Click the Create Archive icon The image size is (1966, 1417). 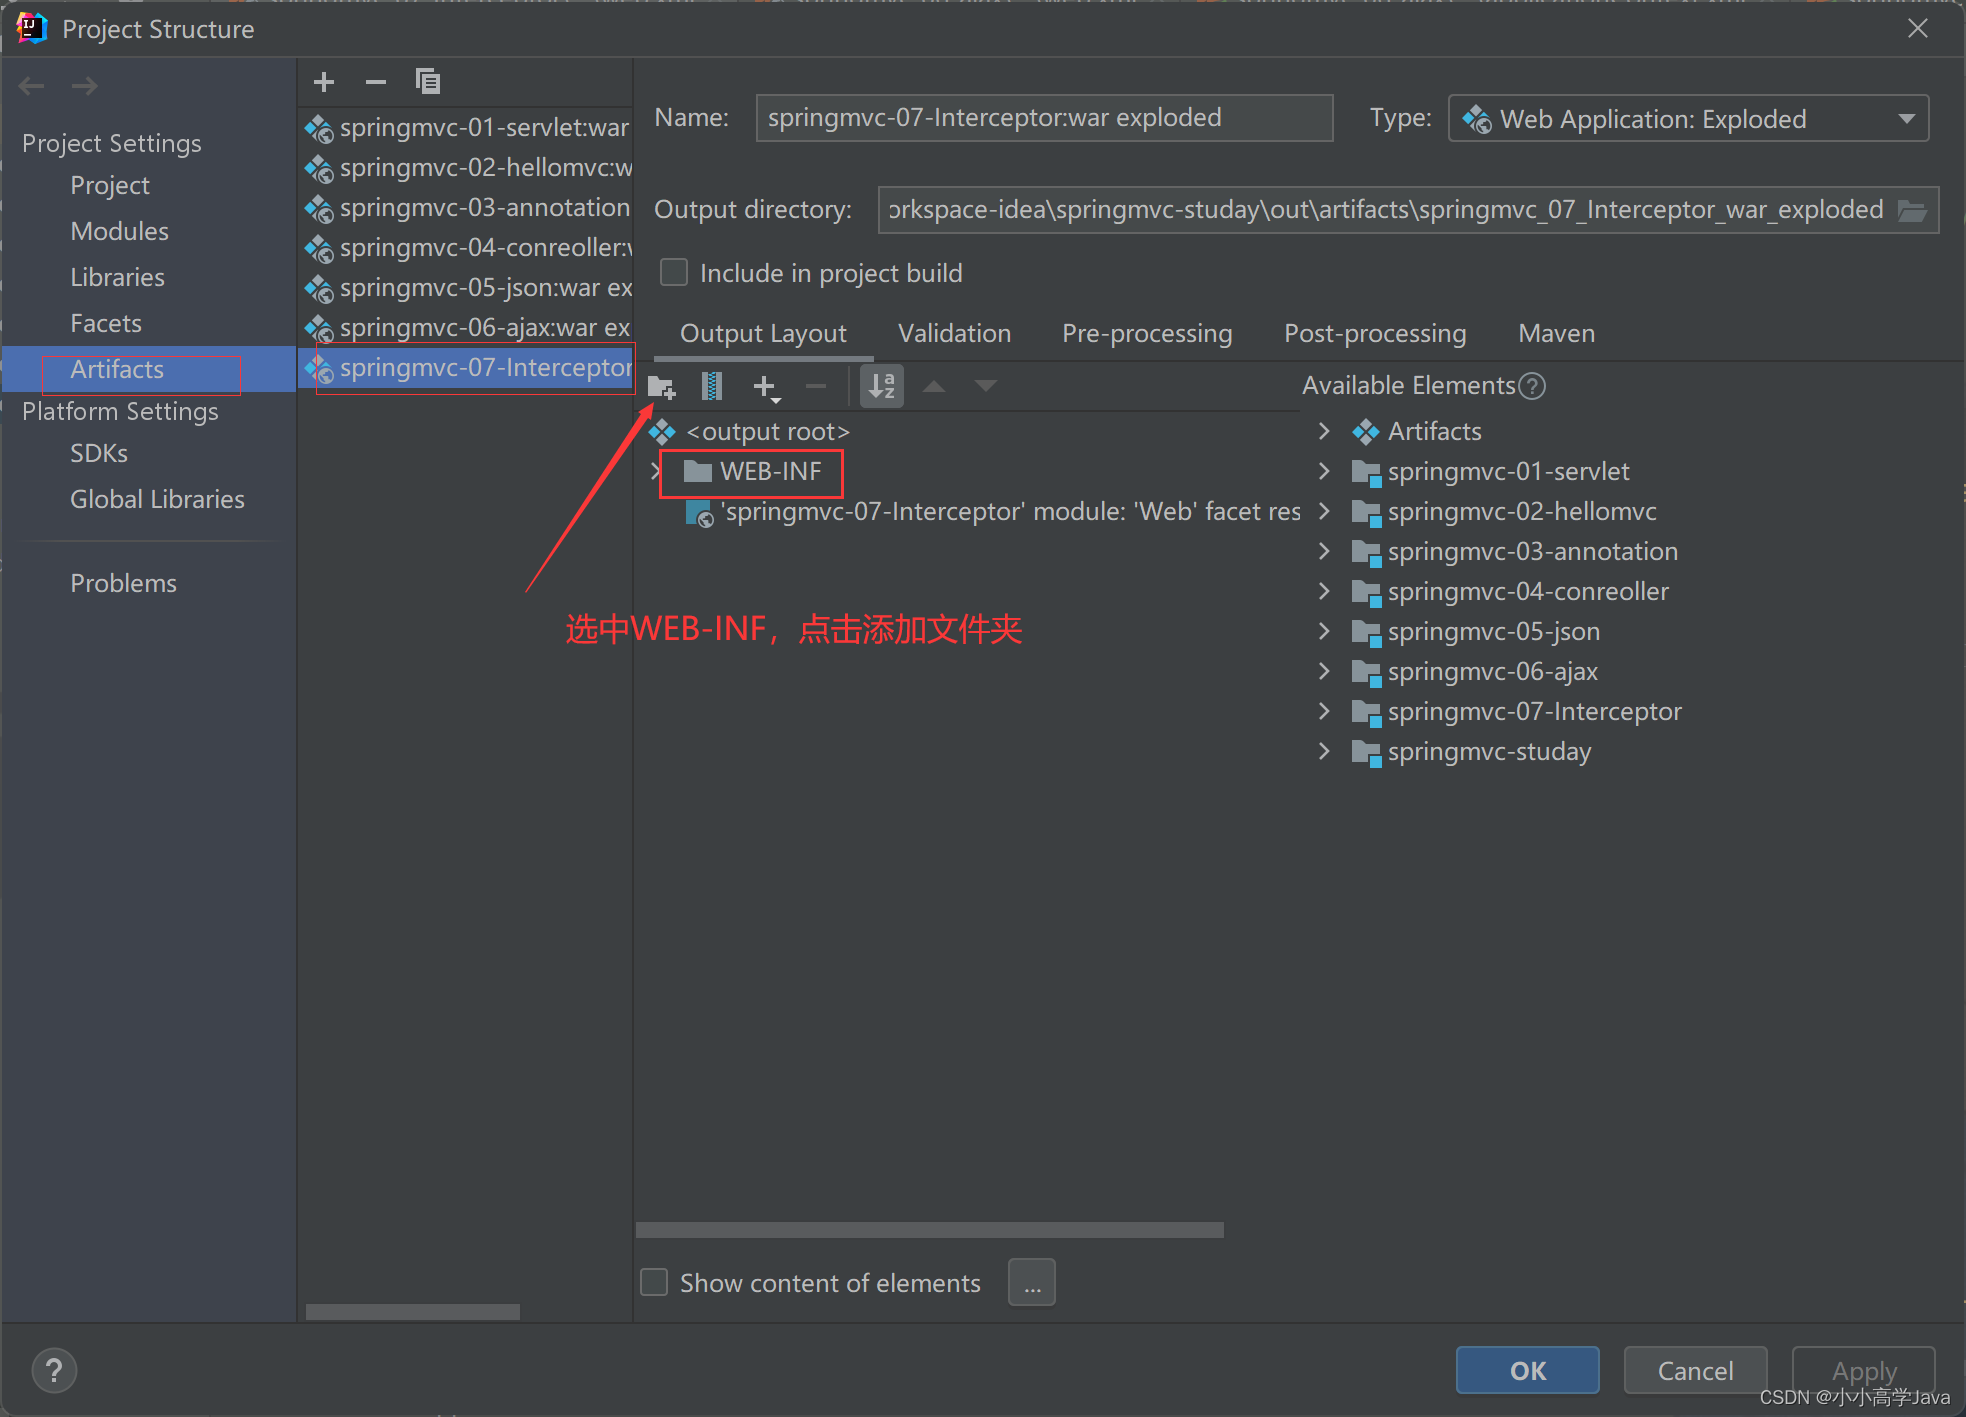point(712,386)
